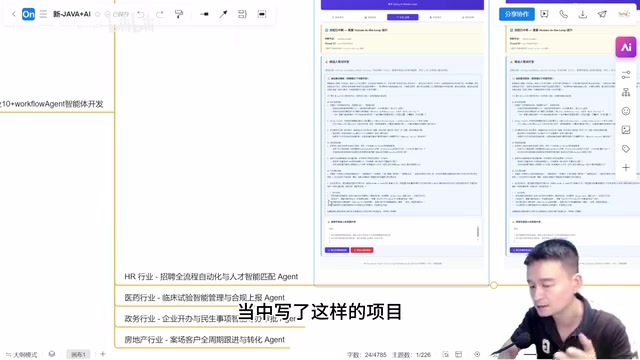Go back with the left chevron arrow
The width and height of the screenshot is (640, 360).
(13, 14)
